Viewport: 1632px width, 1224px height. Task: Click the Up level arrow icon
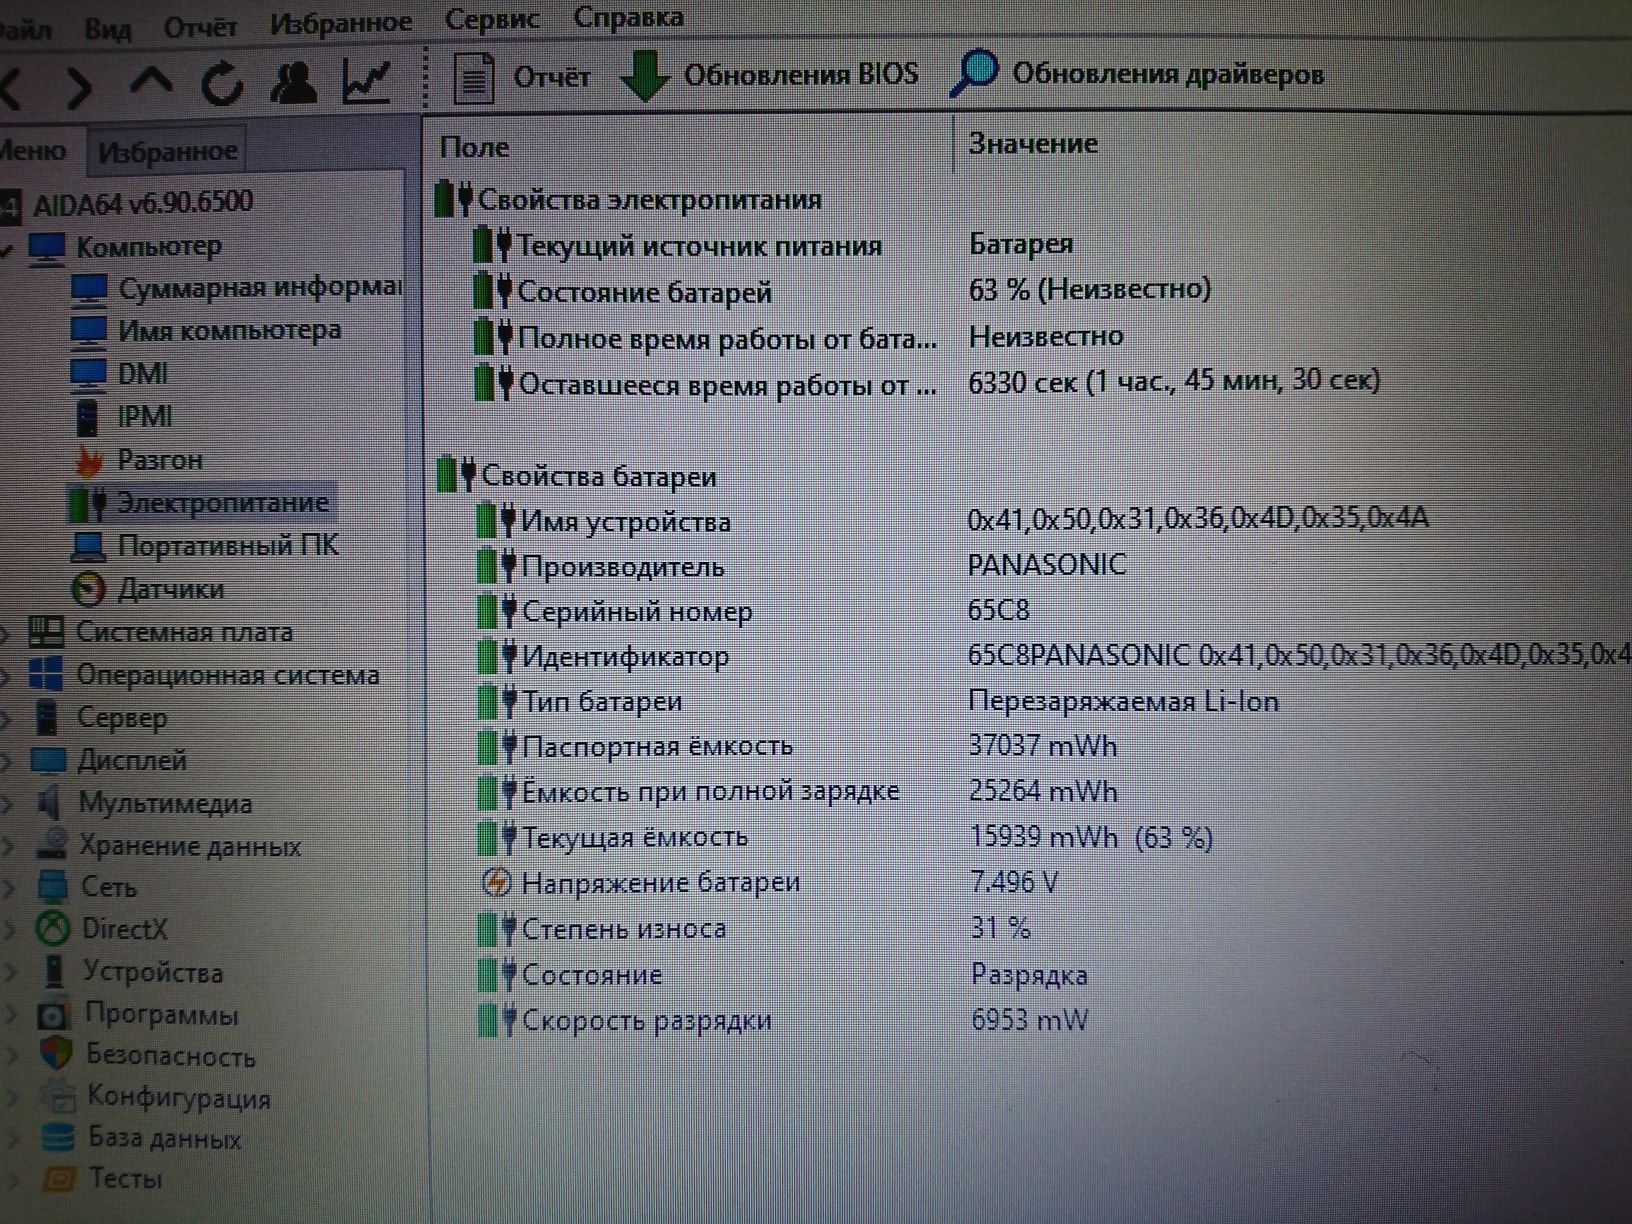tap(150, 82)
